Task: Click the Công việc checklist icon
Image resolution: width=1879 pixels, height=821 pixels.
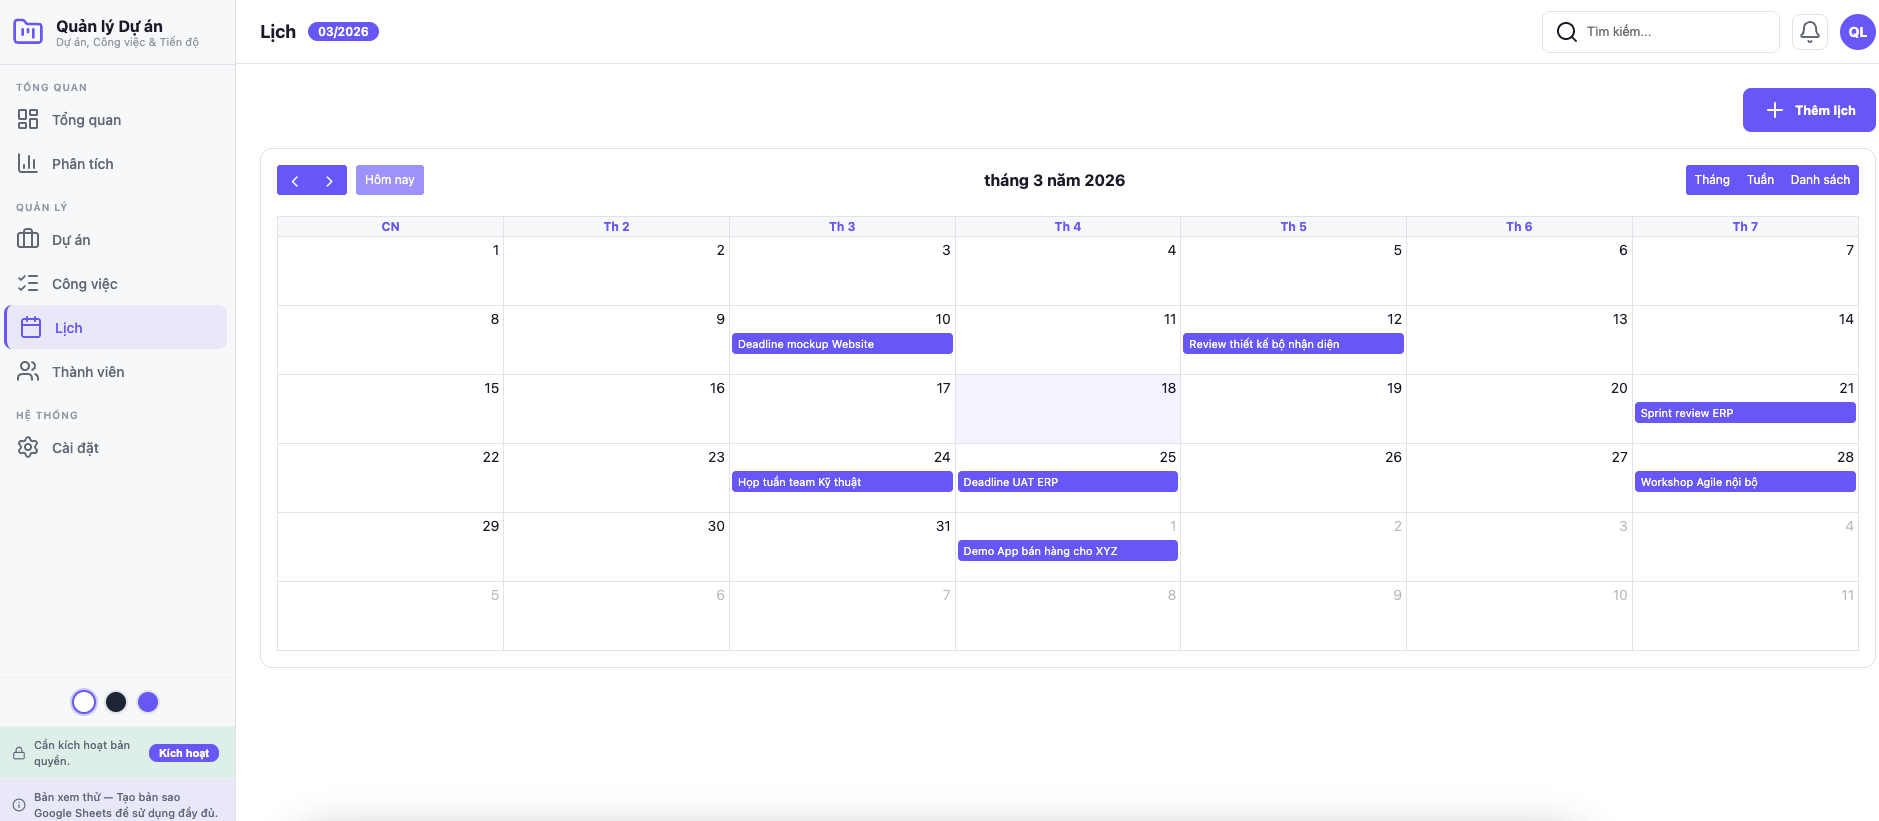Action: [28, 284]
